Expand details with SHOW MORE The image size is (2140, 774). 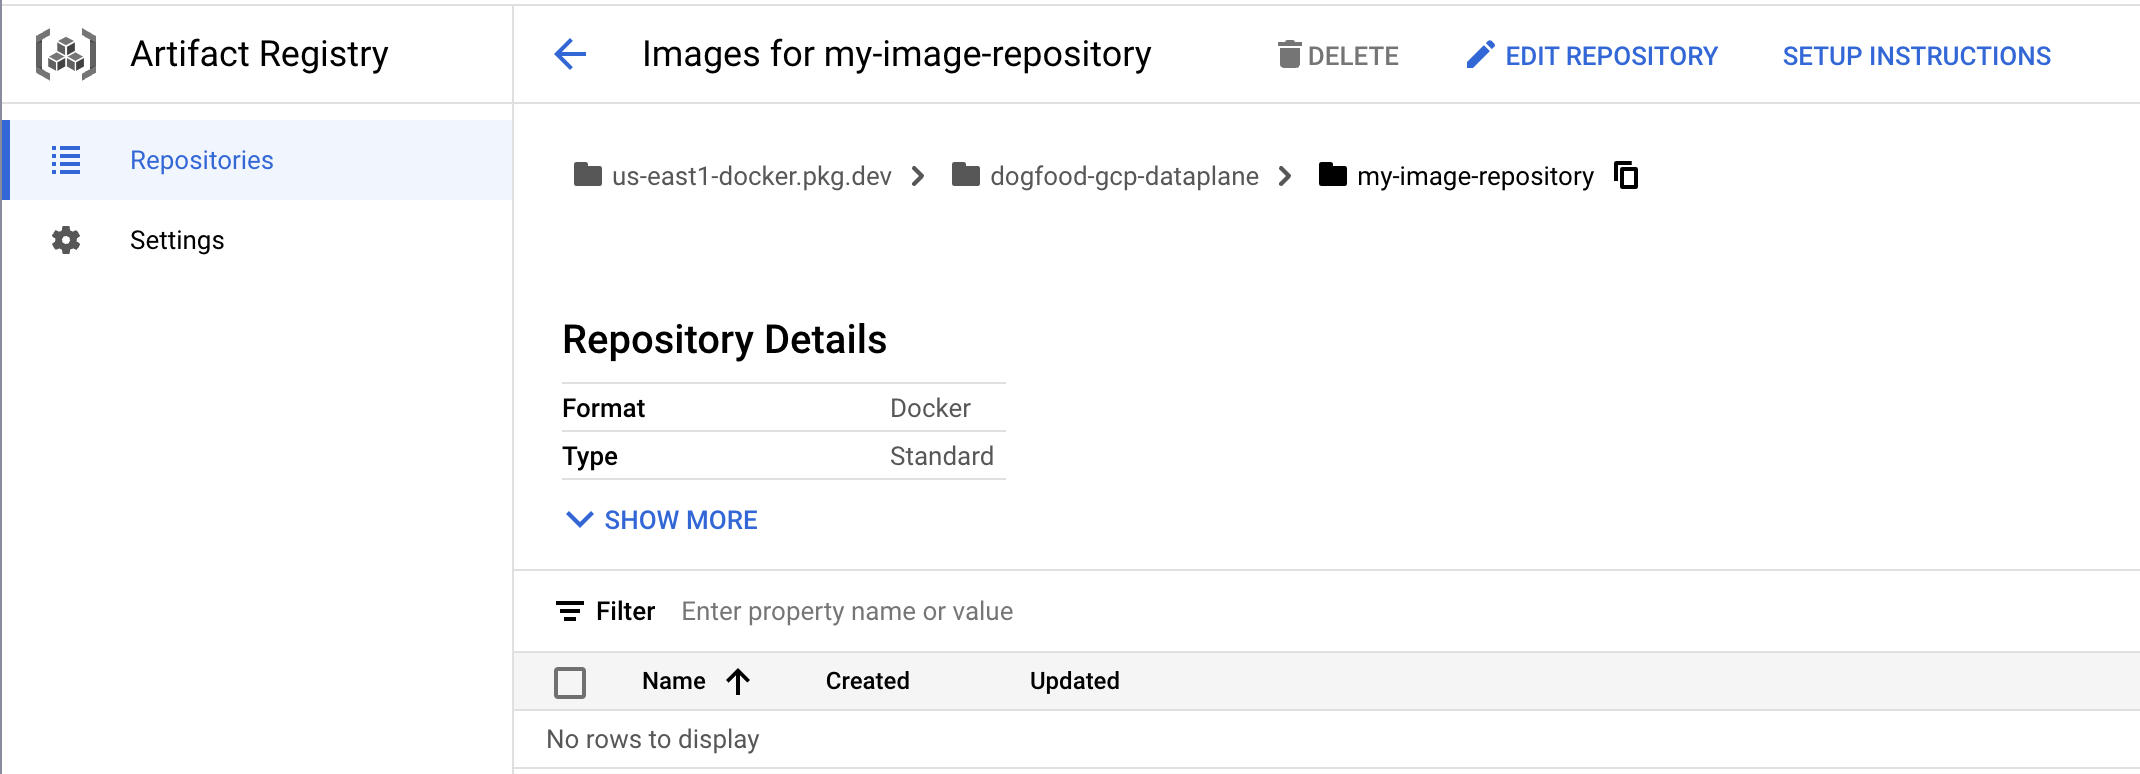(x=662, y=520)
